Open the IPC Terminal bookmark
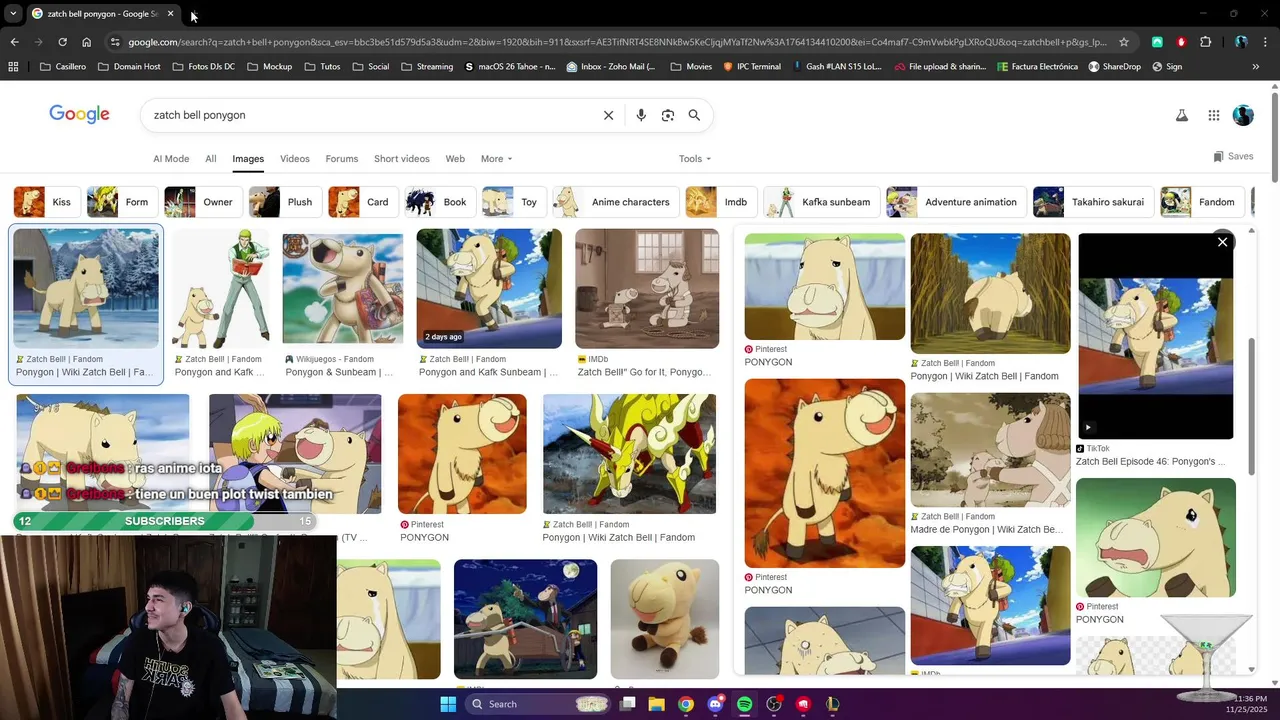The width and height of the screenshot is (1280, 720). point(751,67)
